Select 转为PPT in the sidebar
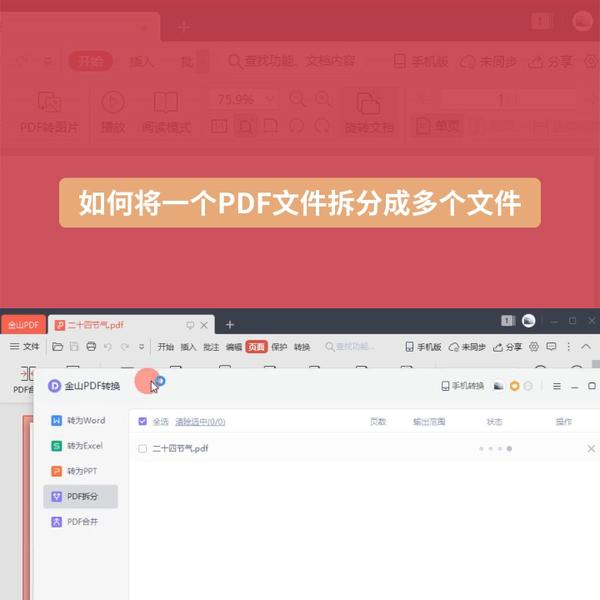Viewport: 600px width, 600px height. 81,471
